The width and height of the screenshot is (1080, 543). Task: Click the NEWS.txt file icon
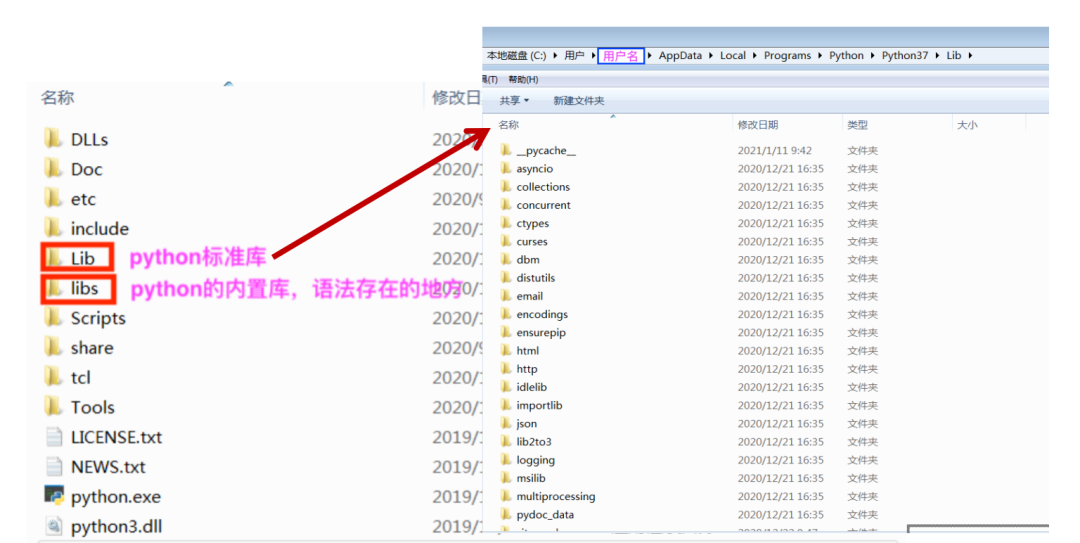[54, 466]
